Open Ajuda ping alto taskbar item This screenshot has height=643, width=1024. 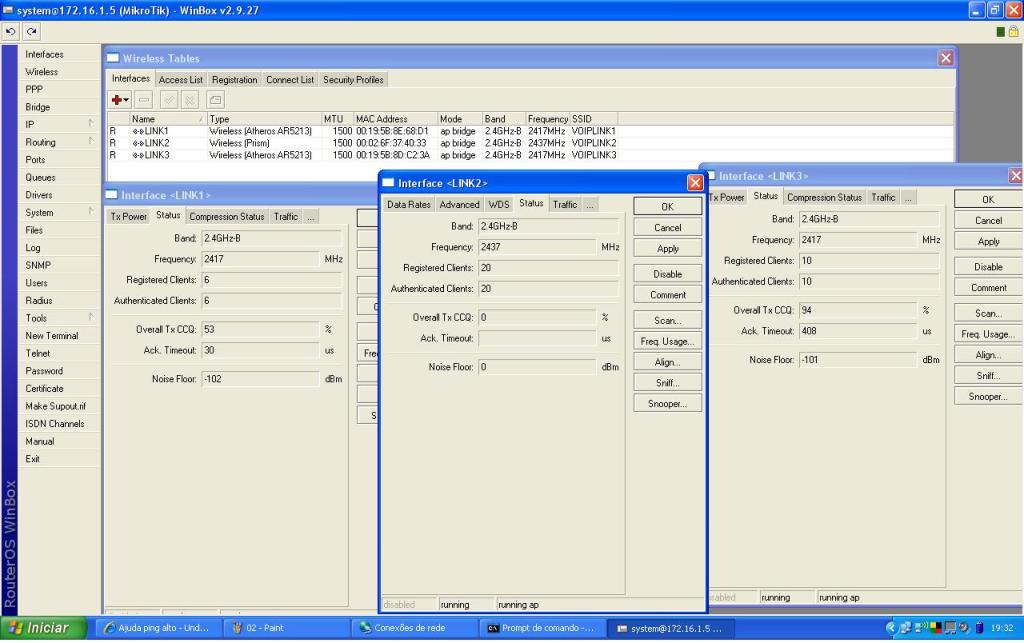(157, 628)
